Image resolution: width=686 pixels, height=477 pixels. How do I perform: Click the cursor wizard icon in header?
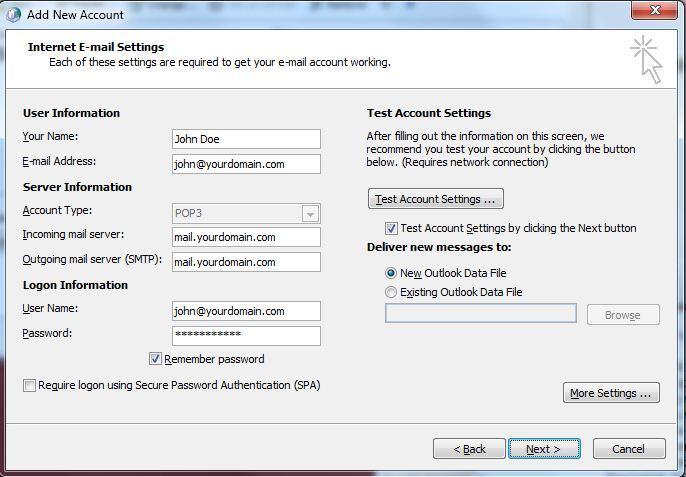tap(647, 60)
